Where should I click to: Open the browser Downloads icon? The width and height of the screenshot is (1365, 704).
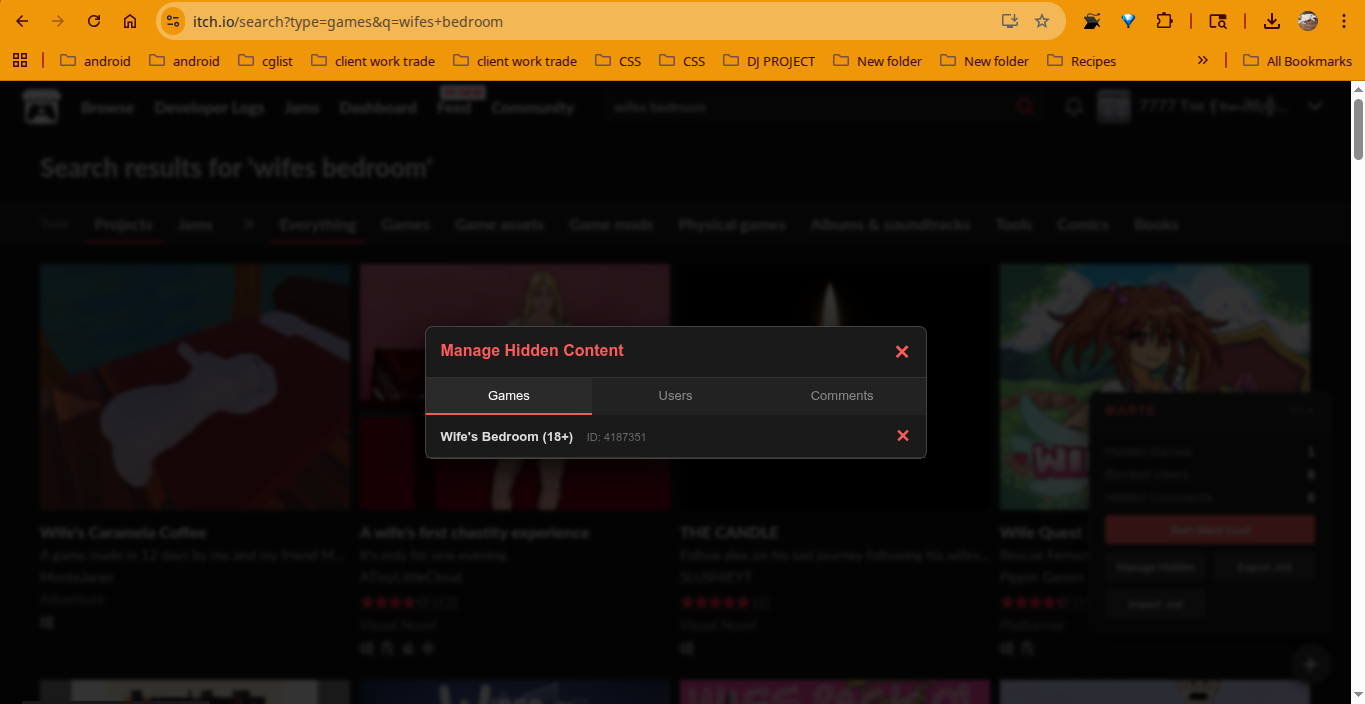[1272, 21]
